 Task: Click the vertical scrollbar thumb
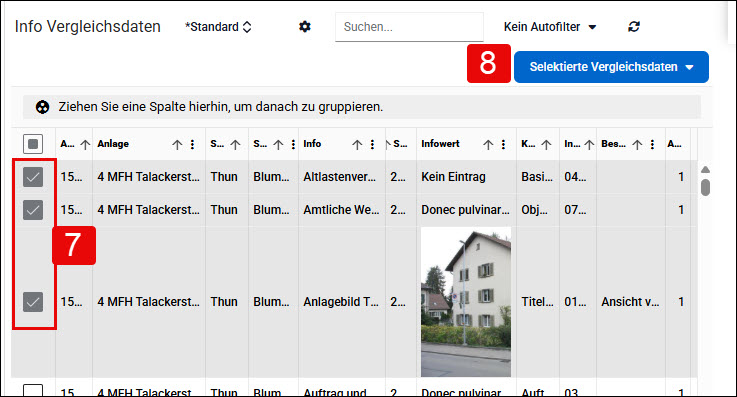pos(705,187)
